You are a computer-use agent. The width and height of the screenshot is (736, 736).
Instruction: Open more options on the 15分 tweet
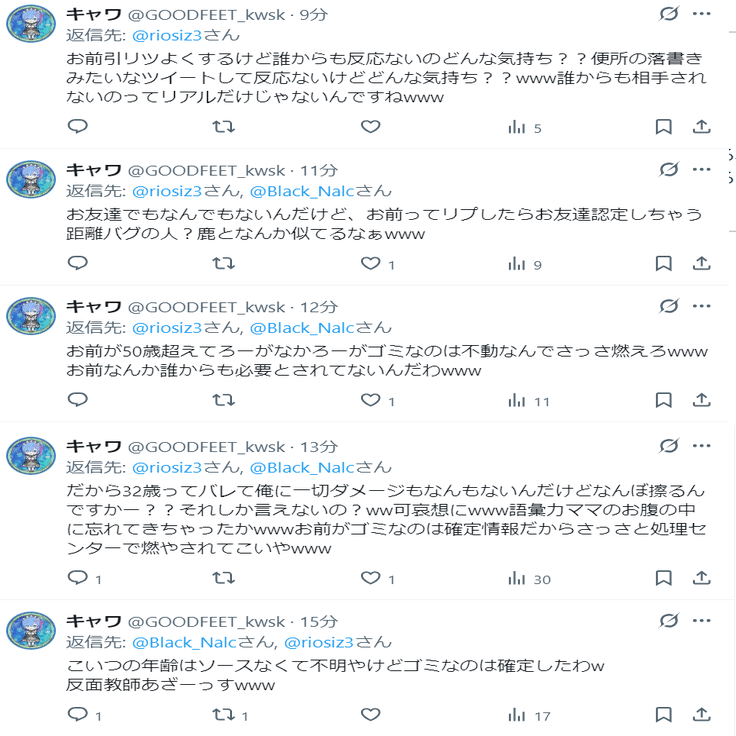[702, 621]
